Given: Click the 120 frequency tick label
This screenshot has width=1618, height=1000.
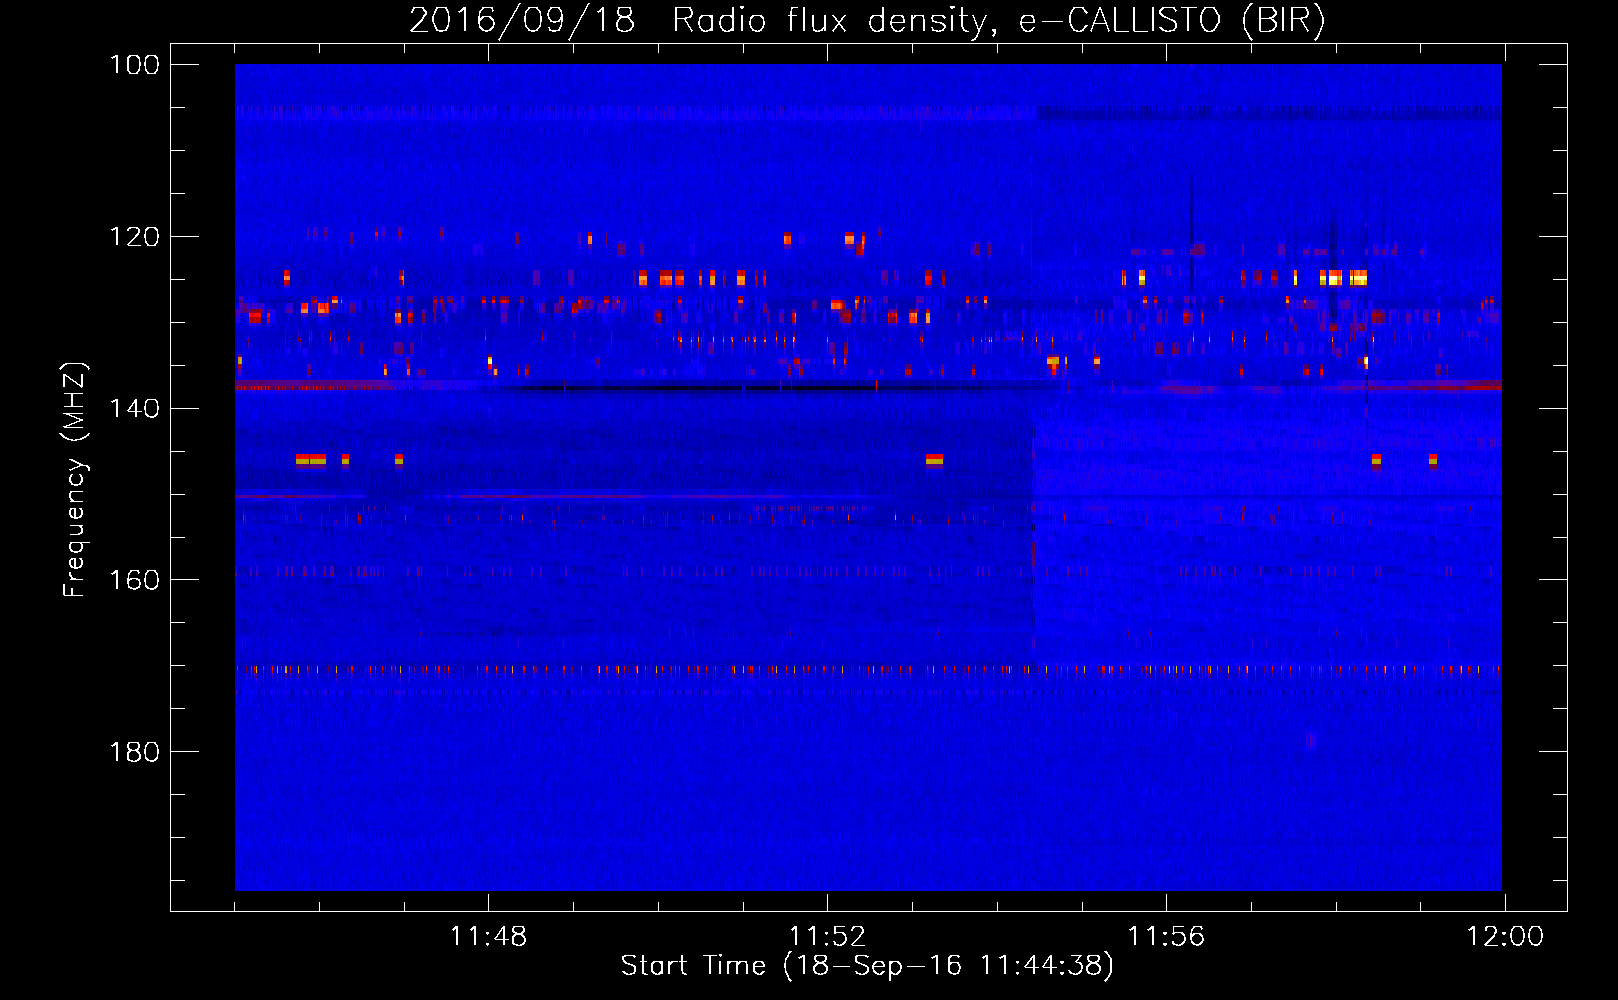Looking at the screenshot, I should pos(134,237).
